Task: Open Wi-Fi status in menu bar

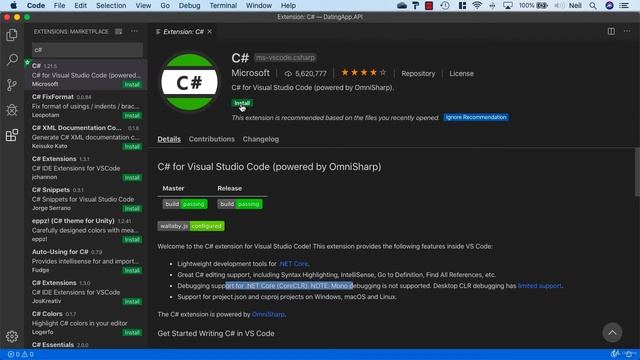Action: tap(476, 5)
